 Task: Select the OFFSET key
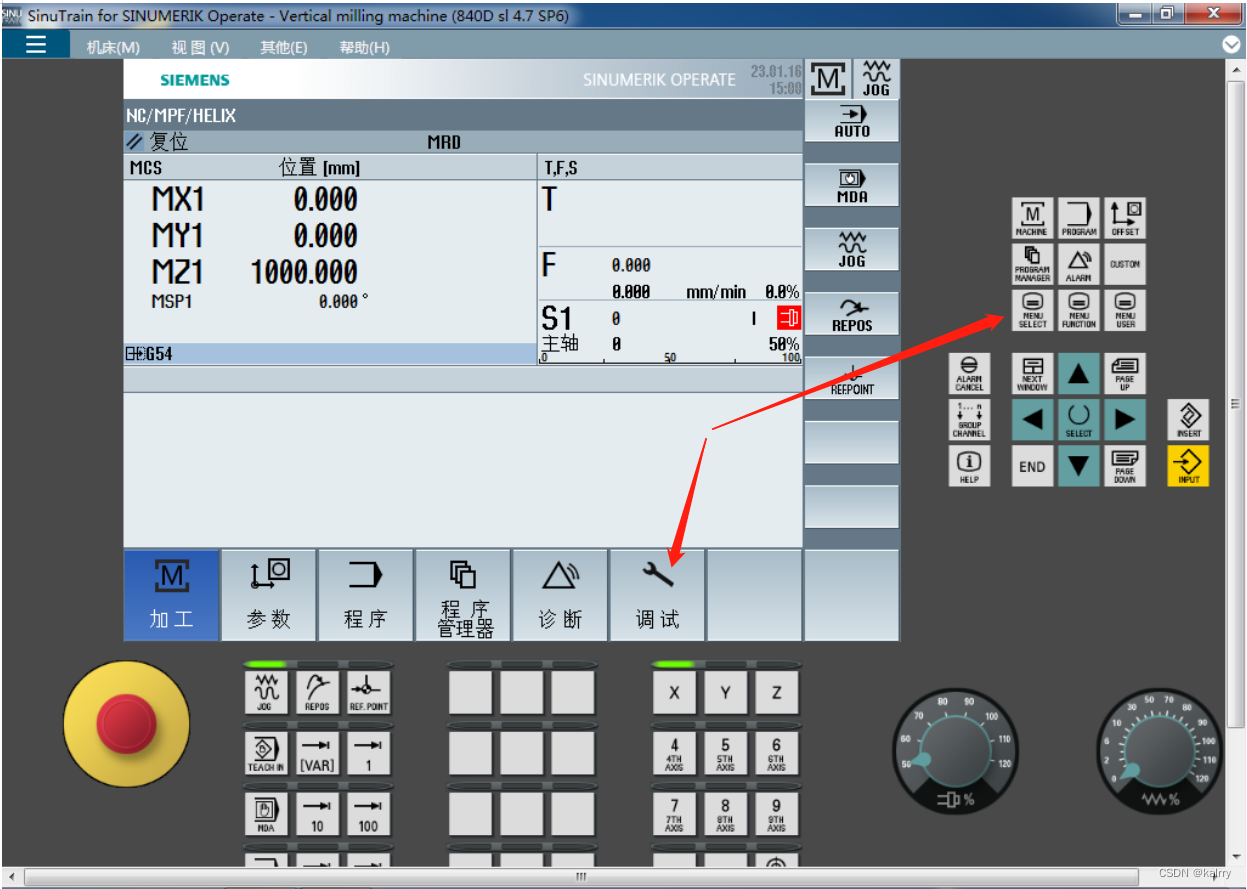1125,218
